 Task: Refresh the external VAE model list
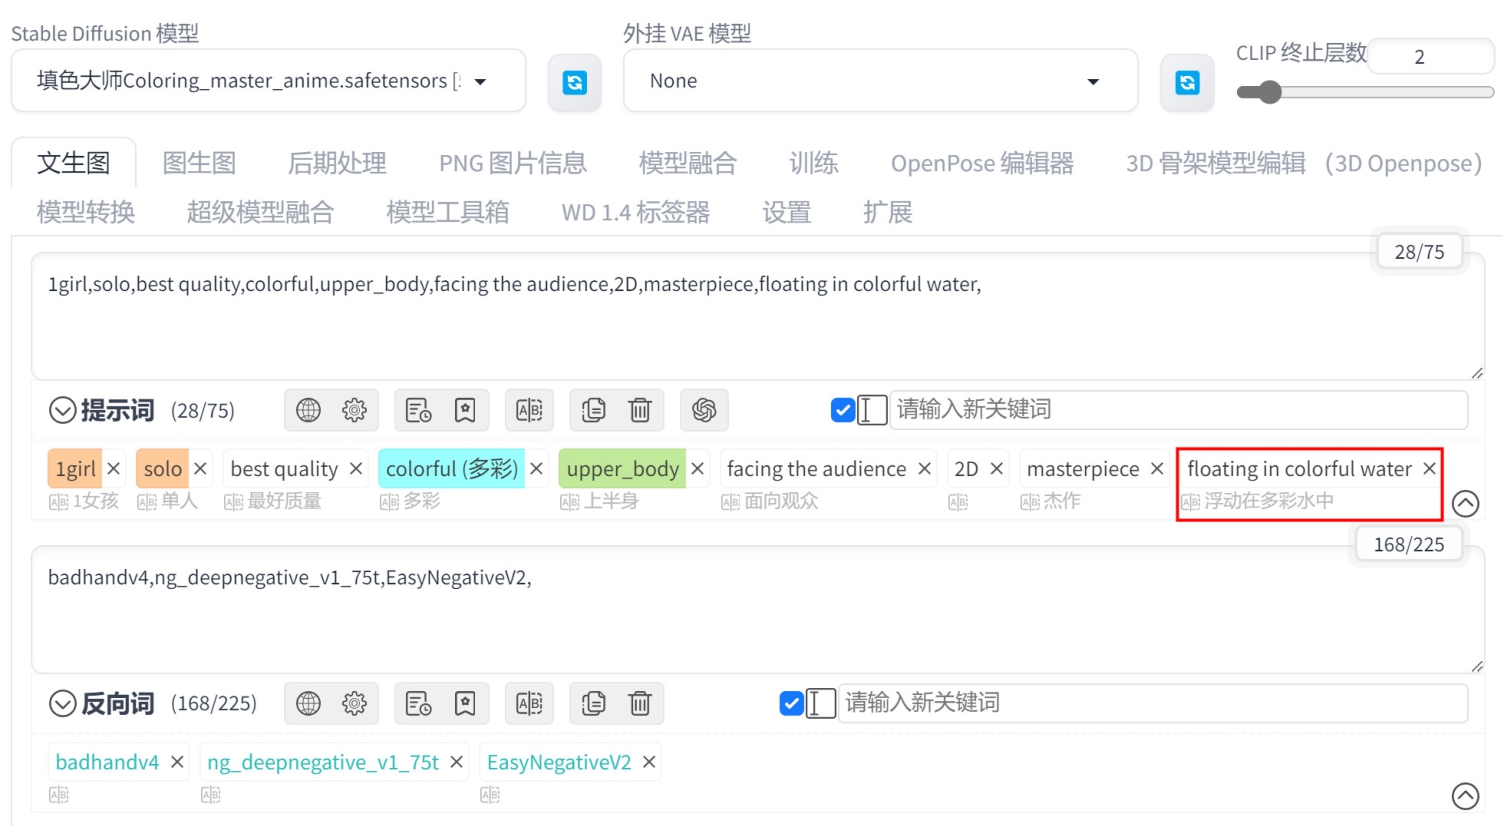click(1187, 82)
